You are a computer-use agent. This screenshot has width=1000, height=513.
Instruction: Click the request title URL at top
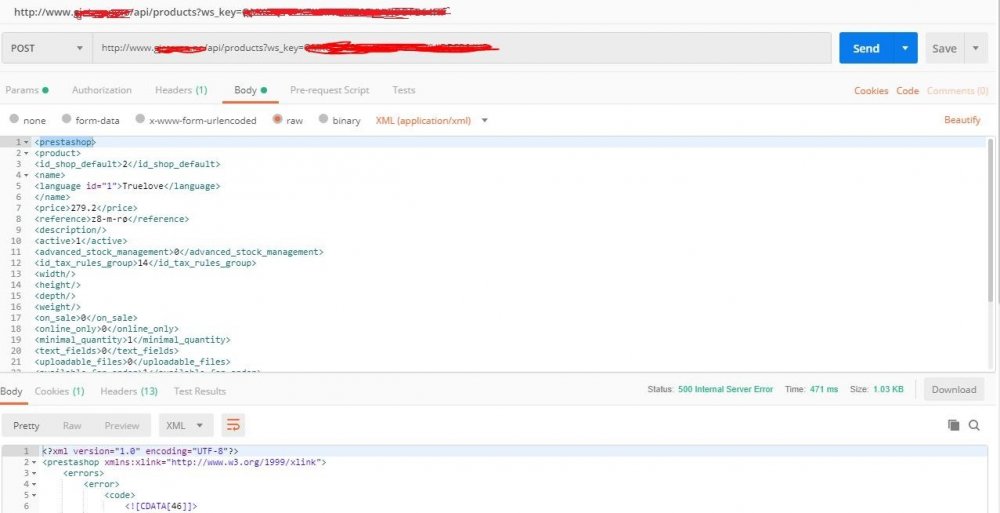[233, 11]
